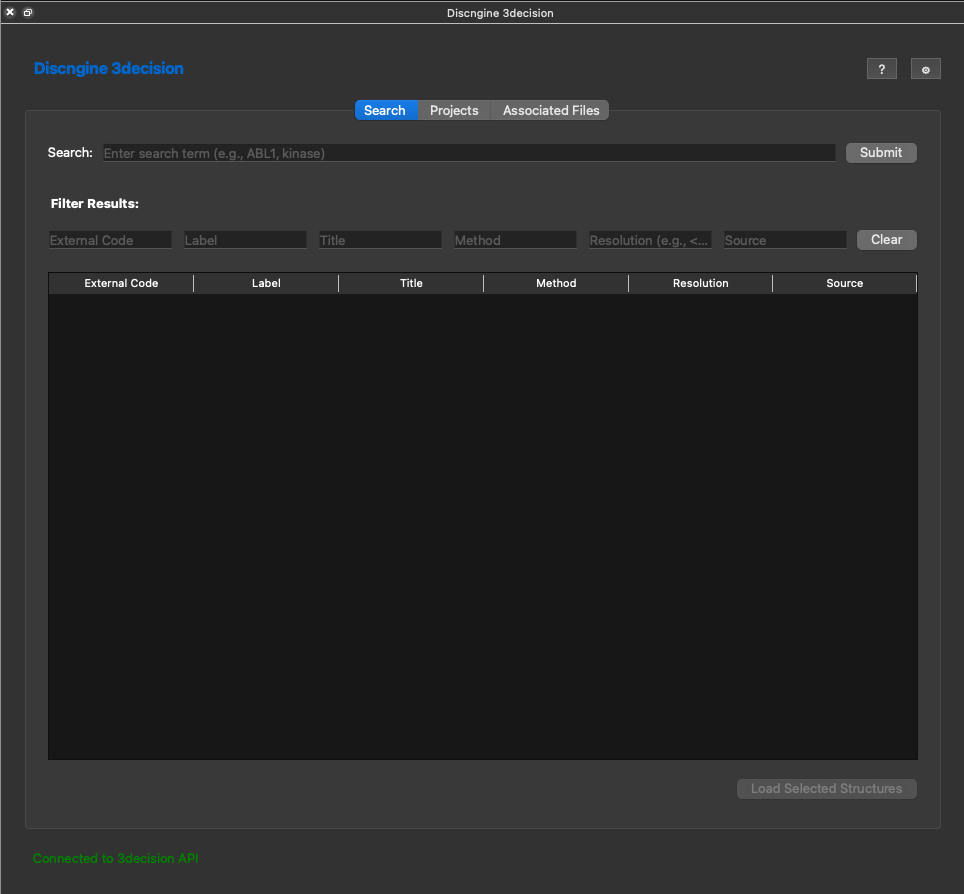964x894 pixels.
Task: Focus the Resolution filter field
Action: click(650, 240)
